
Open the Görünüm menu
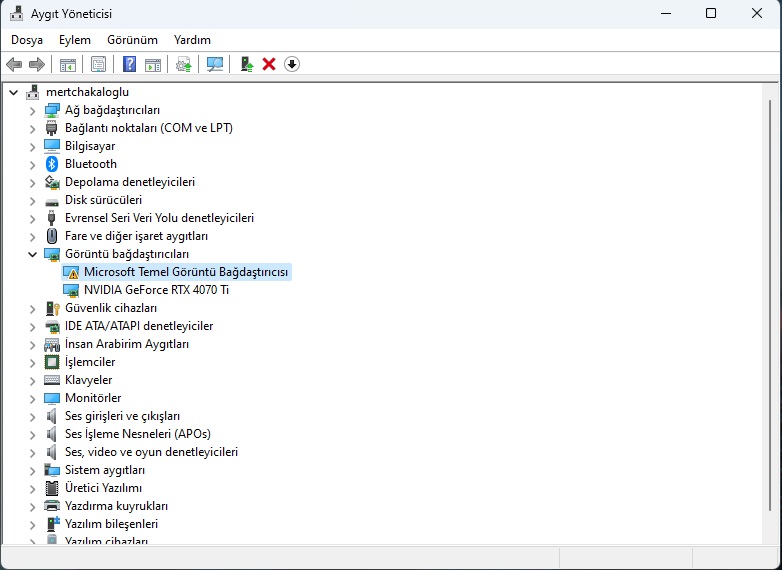click(132, 40)
